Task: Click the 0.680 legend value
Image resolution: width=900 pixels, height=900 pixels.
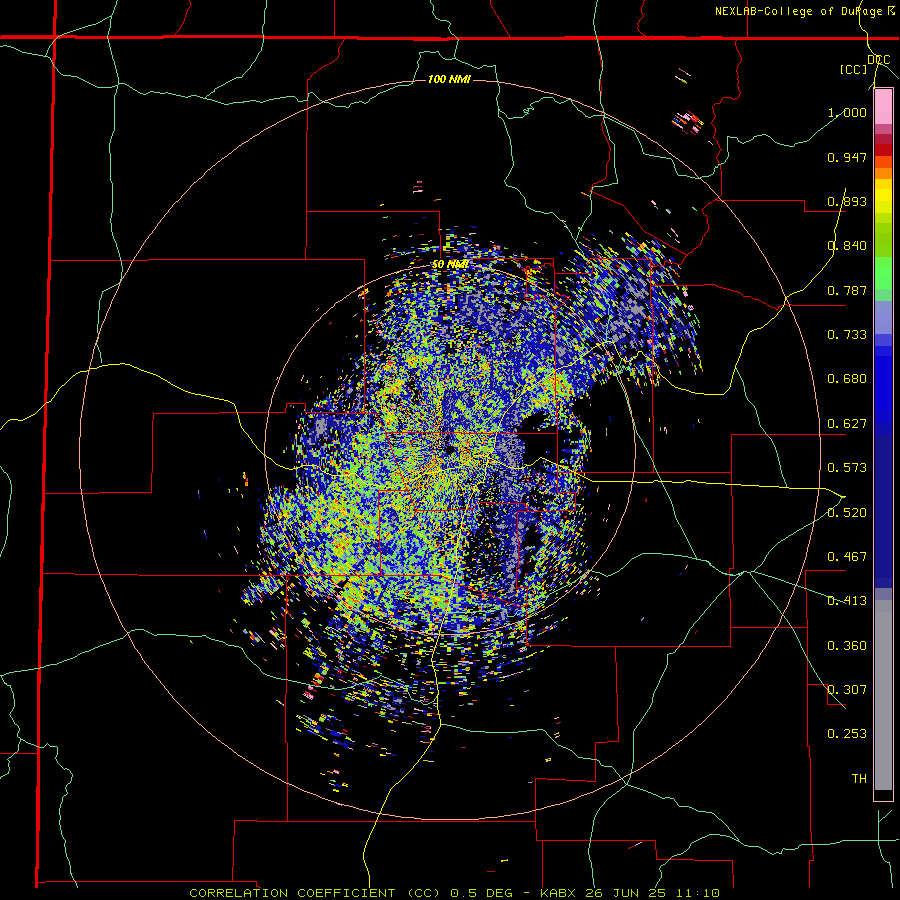Action: [x=847, y=379]
